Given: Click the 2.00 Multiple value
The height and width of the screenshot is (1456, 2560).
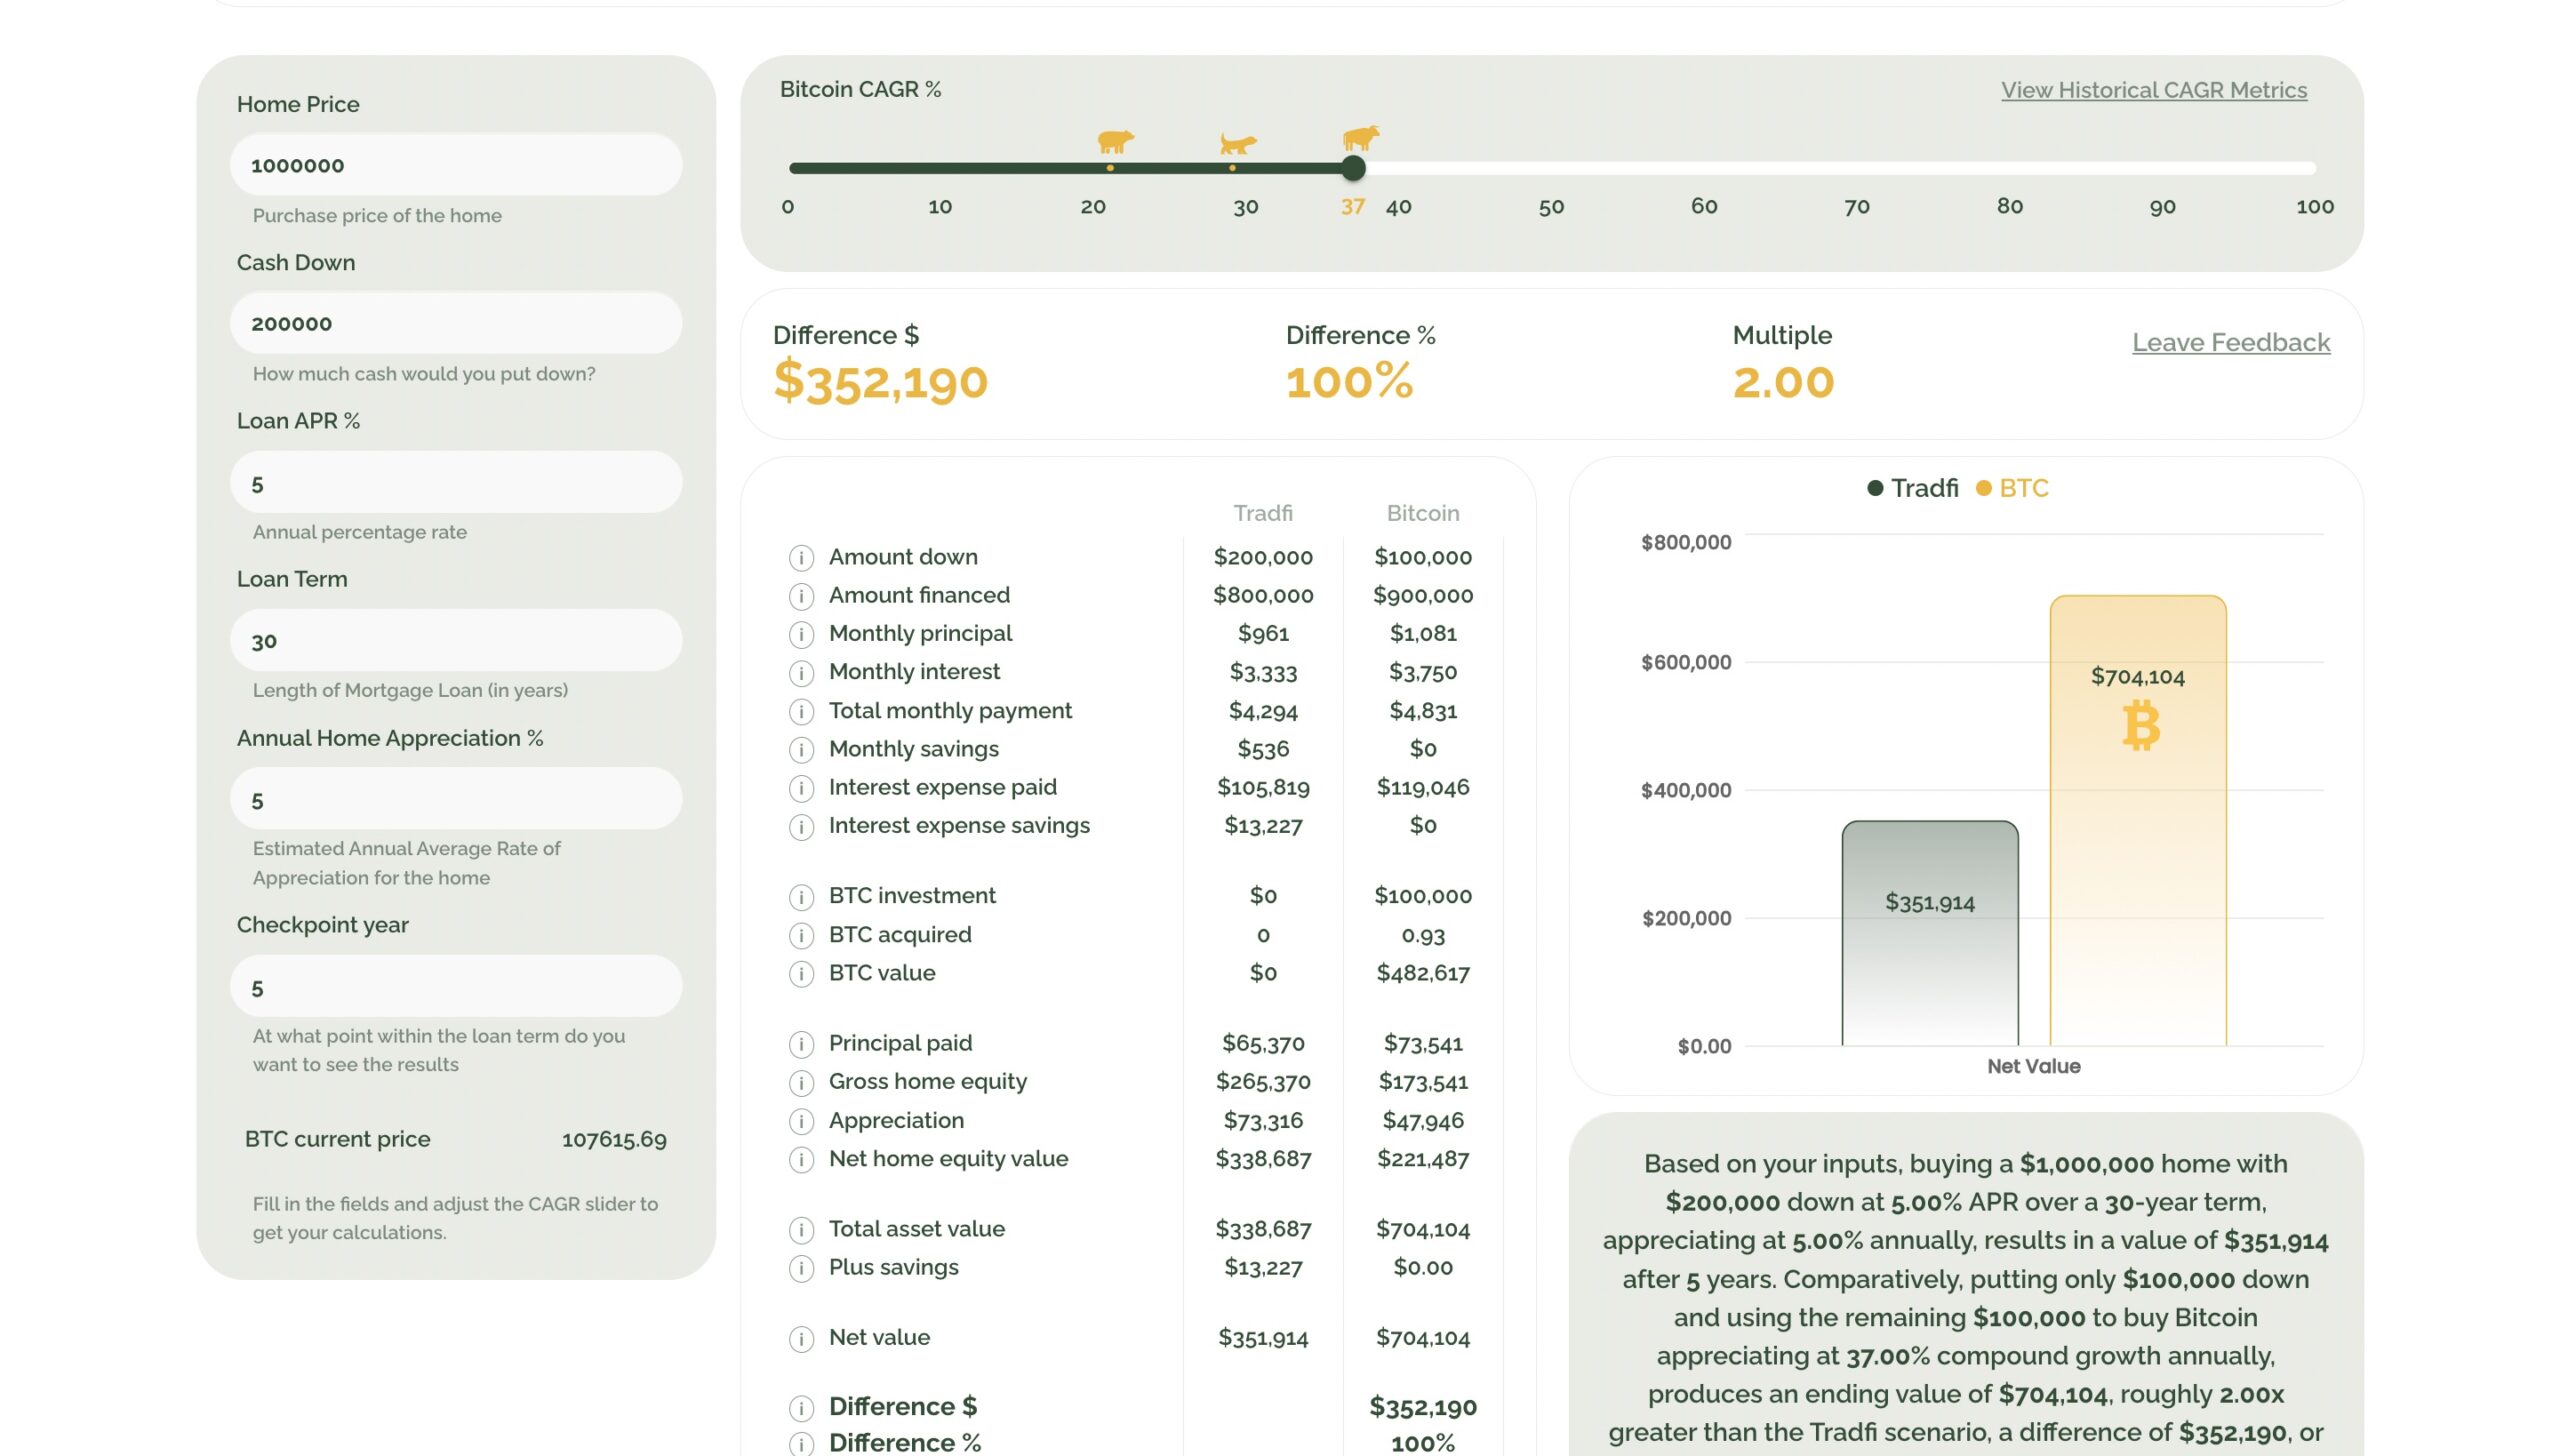Looking at the screenshot, I should [x=1783, y=382].
